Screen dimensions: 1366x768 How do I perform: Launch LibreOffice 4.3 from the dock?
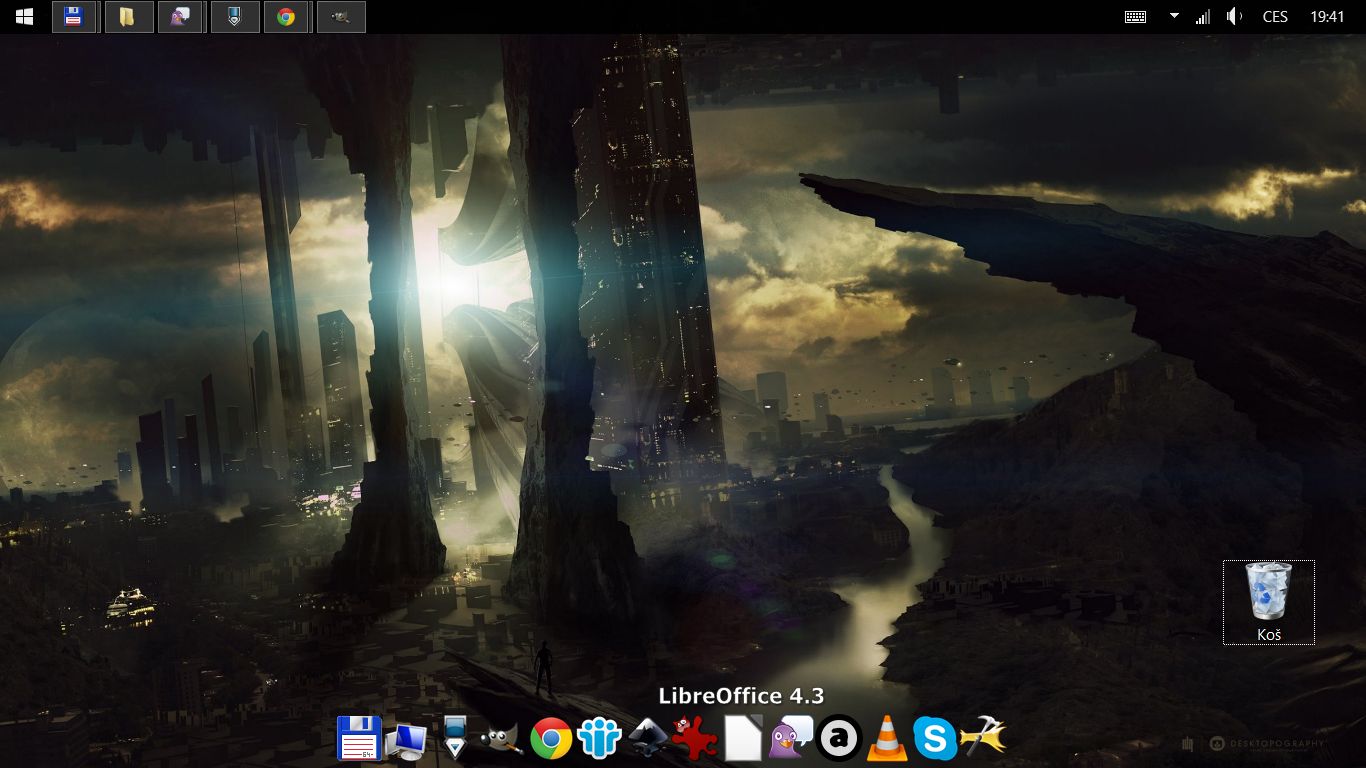click(743, 739)
